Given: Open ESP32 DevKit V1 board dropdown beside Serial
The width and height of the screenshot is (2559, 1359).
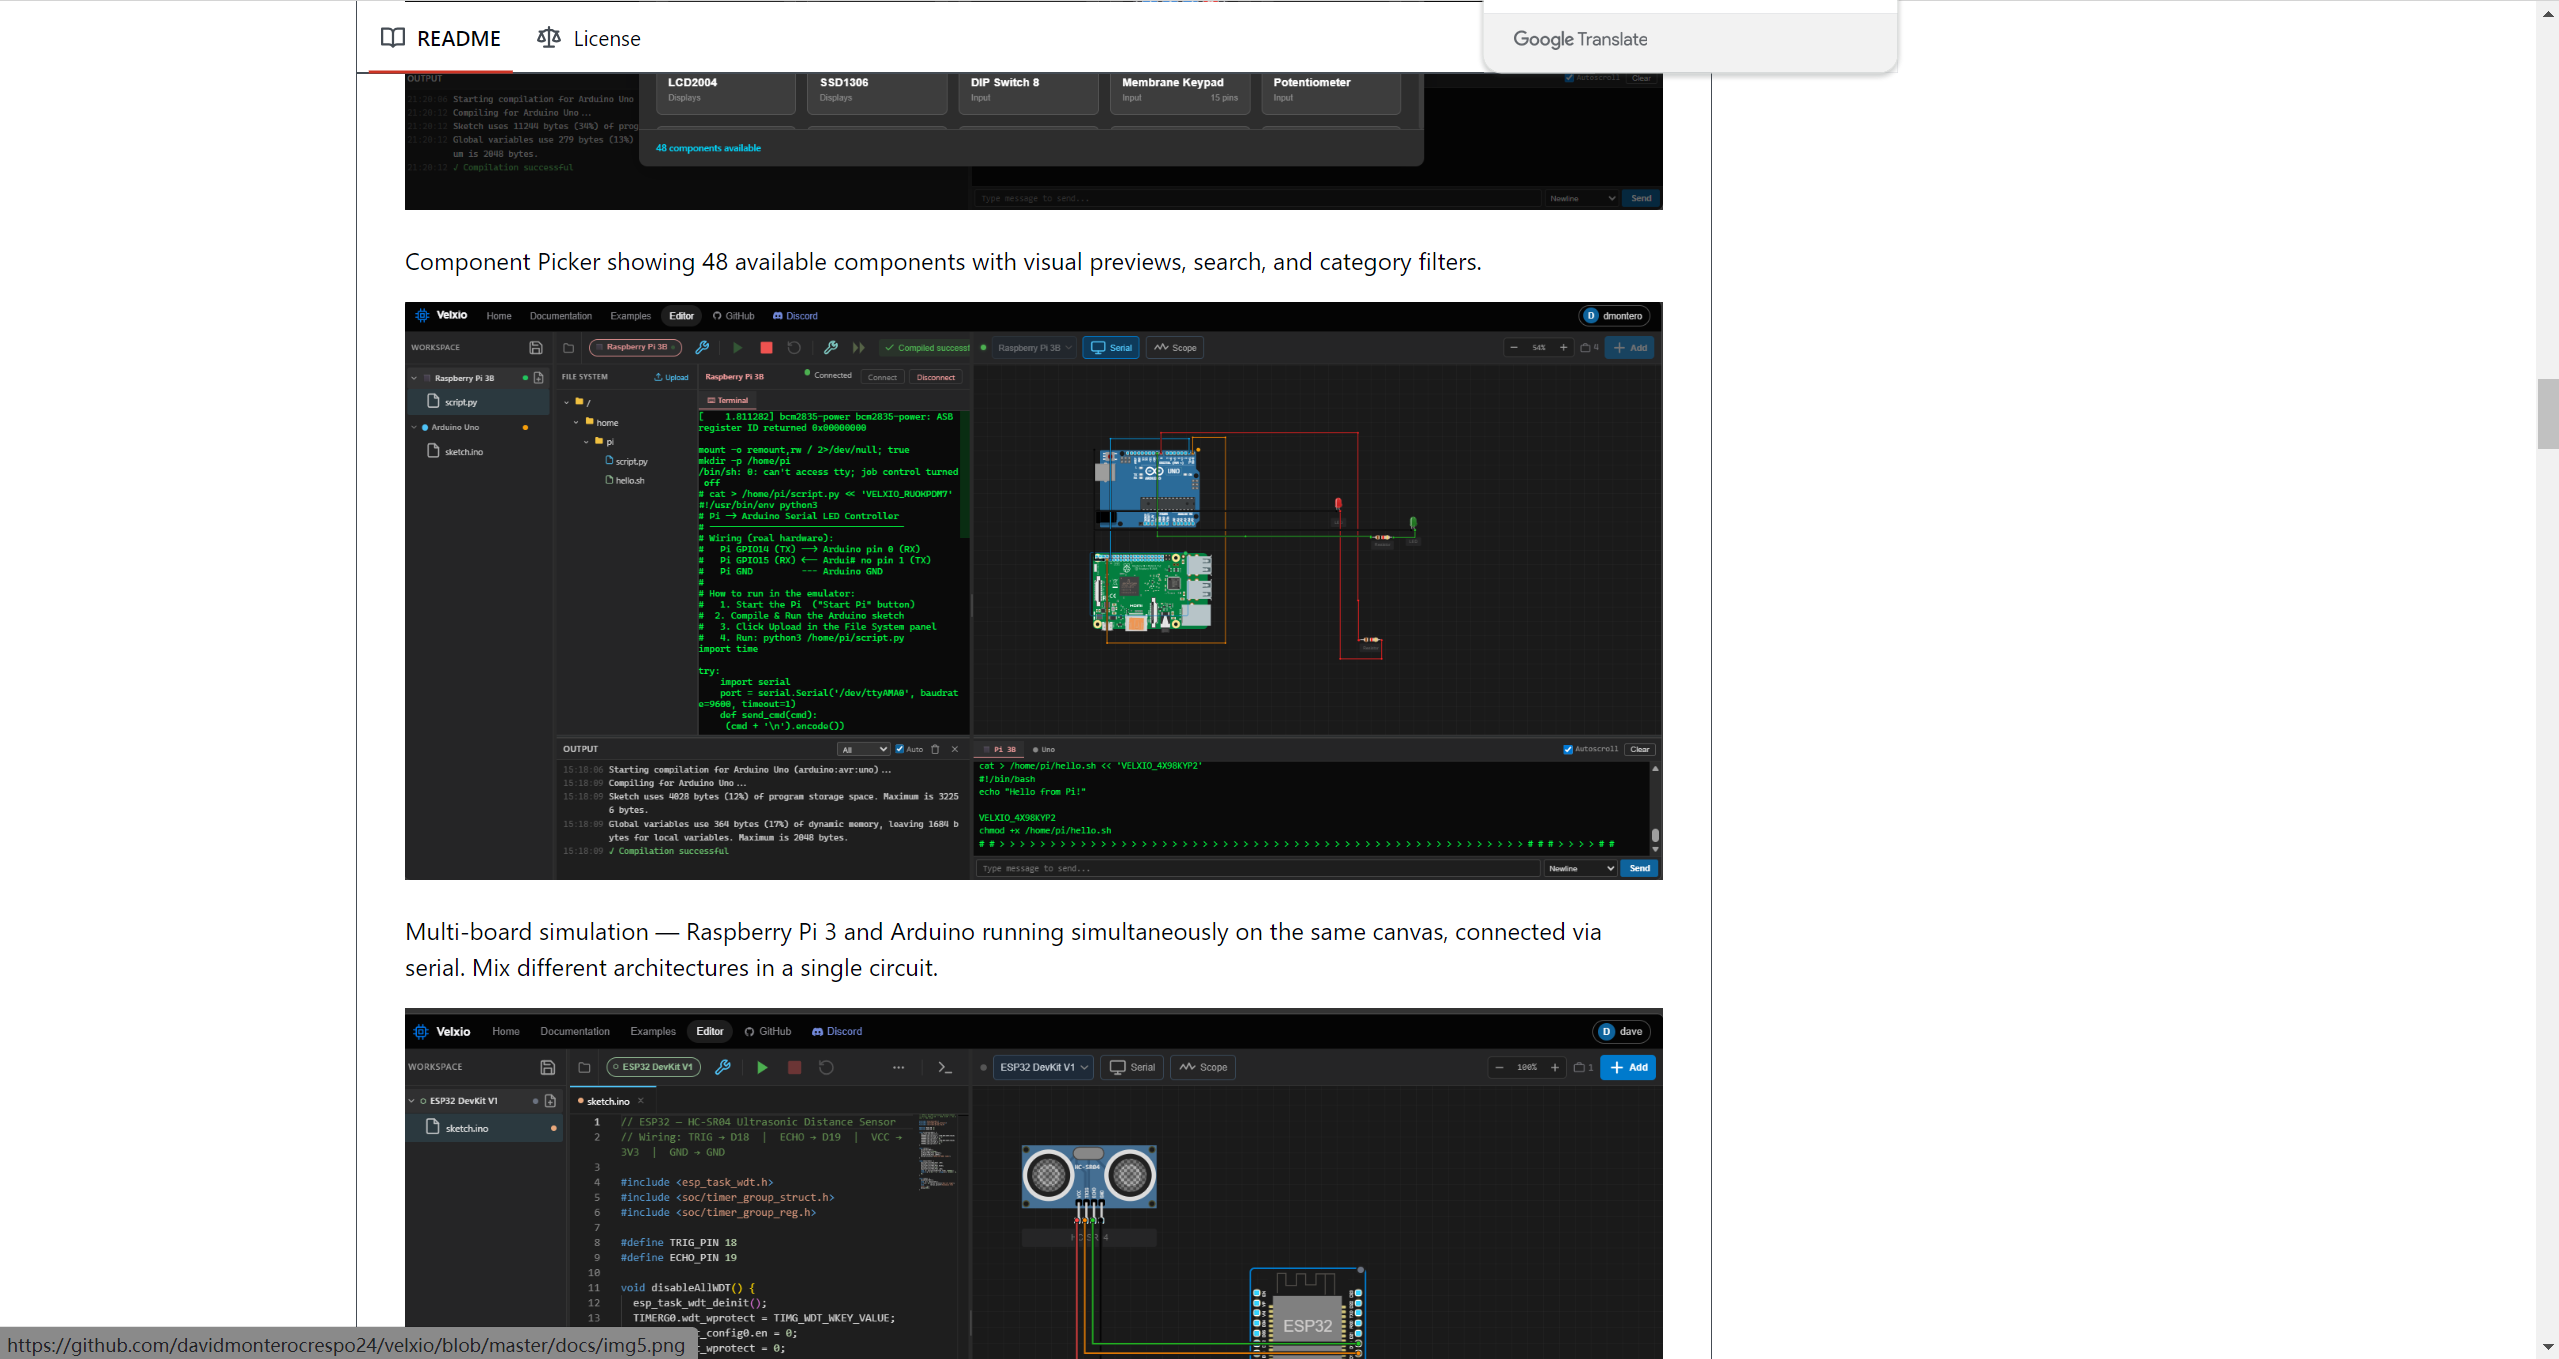Looking at the screenshot, I should pos(1043,1067).
